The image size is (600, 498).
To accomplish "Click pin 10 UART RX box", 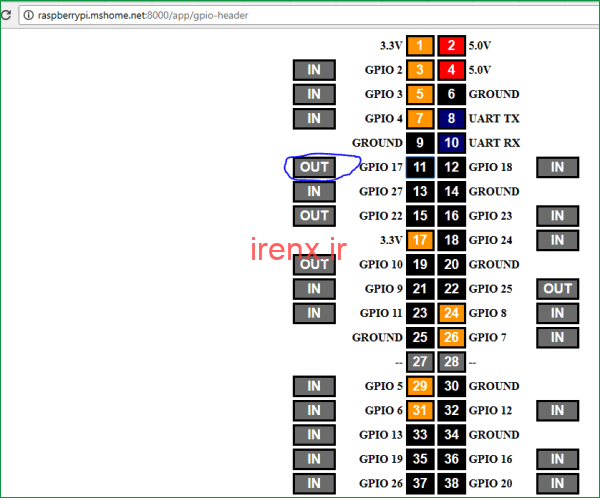I will click(452, 143).
